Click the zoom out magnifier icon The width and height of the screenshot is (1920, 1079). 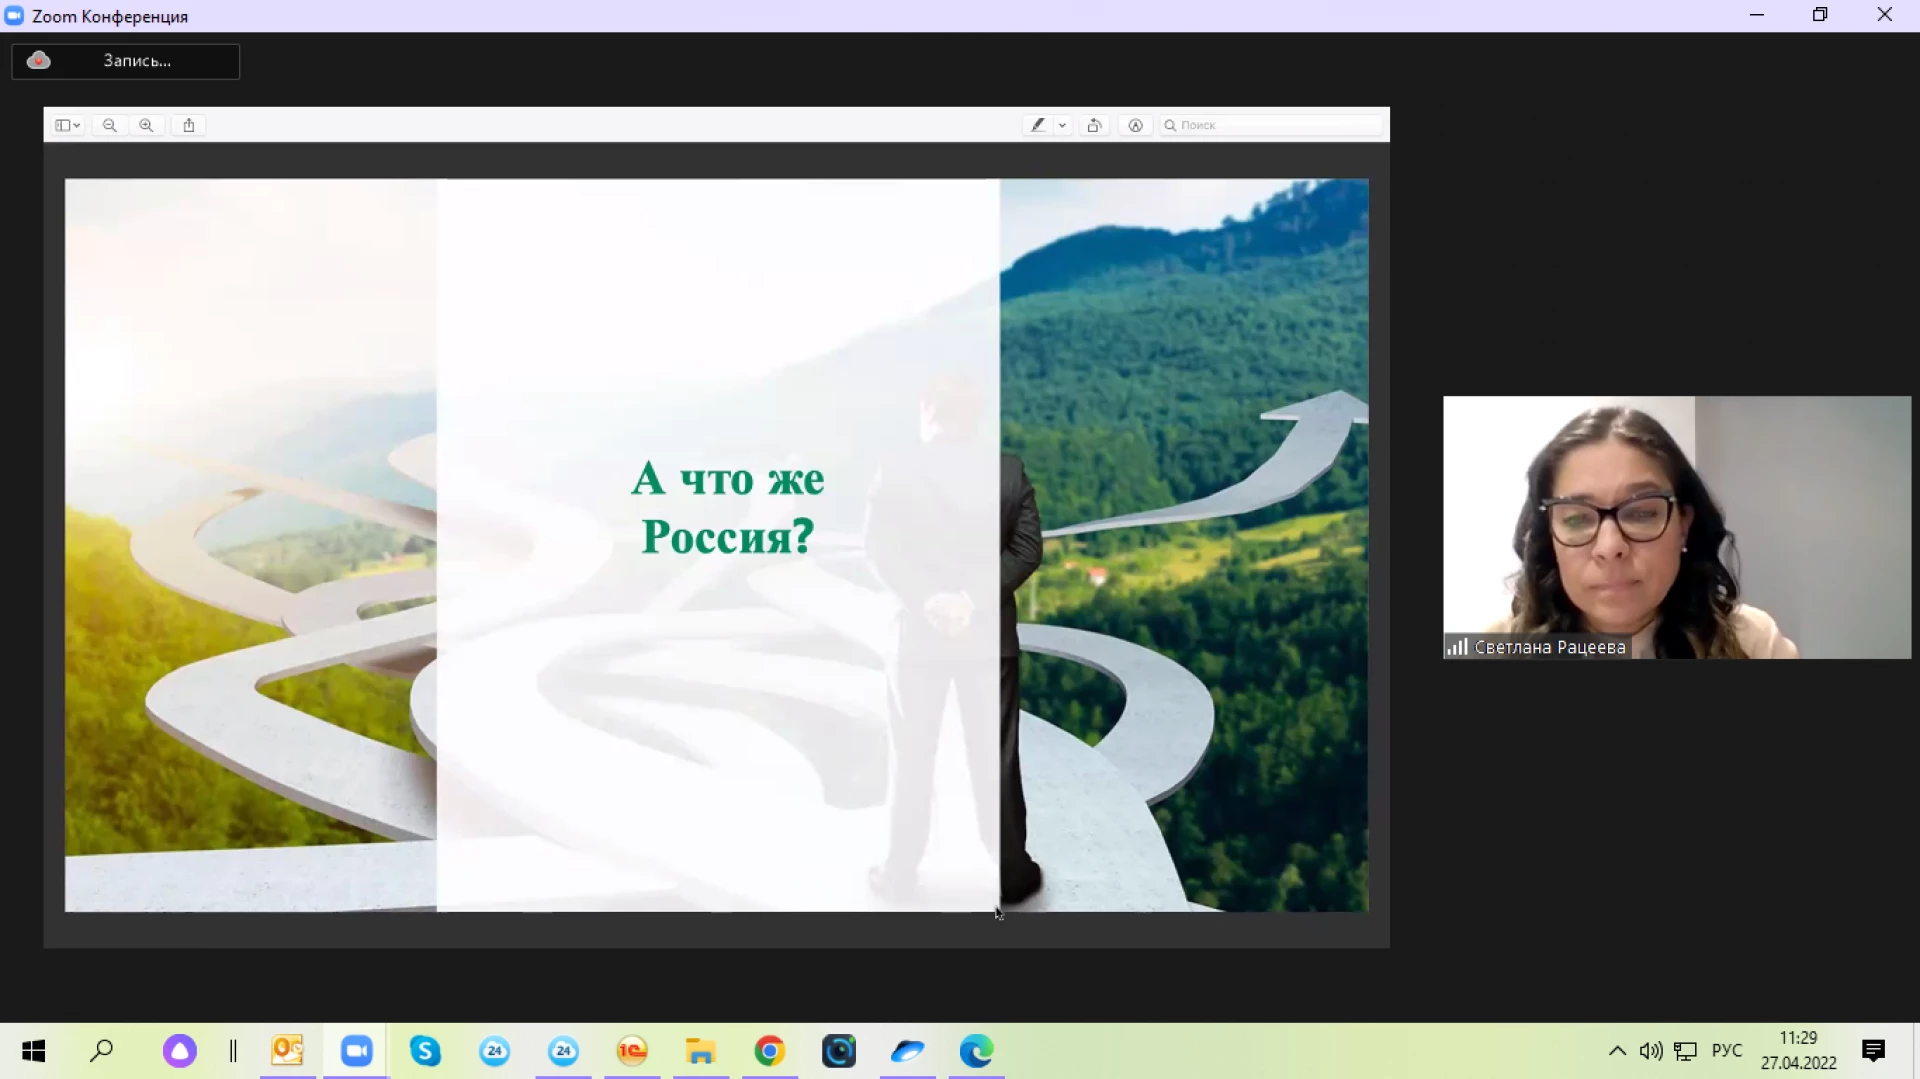point(110,125)
